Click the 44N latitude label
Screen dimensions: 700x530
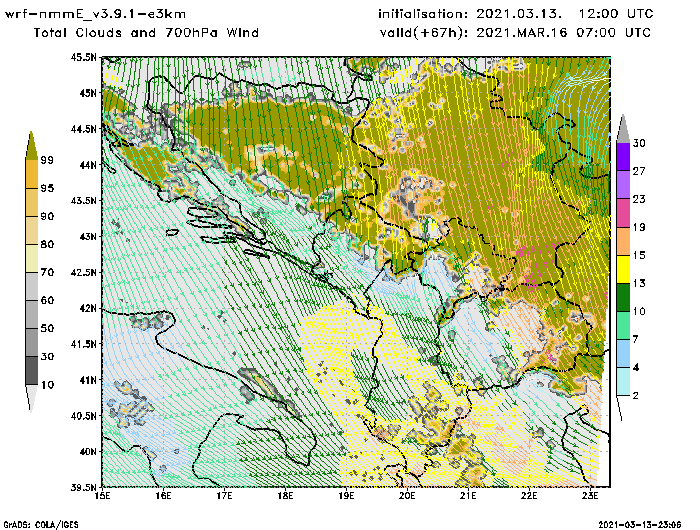pyautogui.click(x=88, y=165)
